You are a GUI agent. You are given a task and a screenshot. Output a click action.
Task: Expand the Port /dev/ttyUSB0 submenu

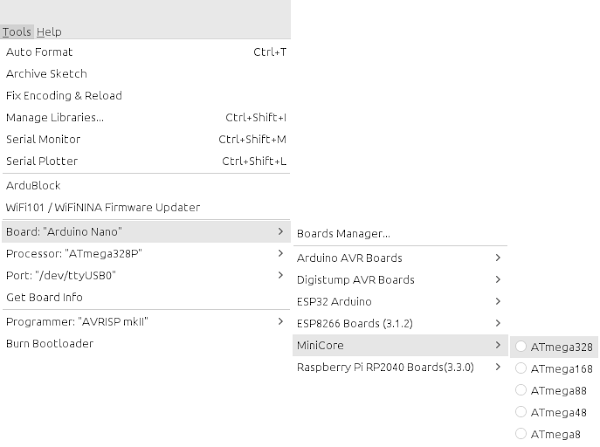pos(146,276)
